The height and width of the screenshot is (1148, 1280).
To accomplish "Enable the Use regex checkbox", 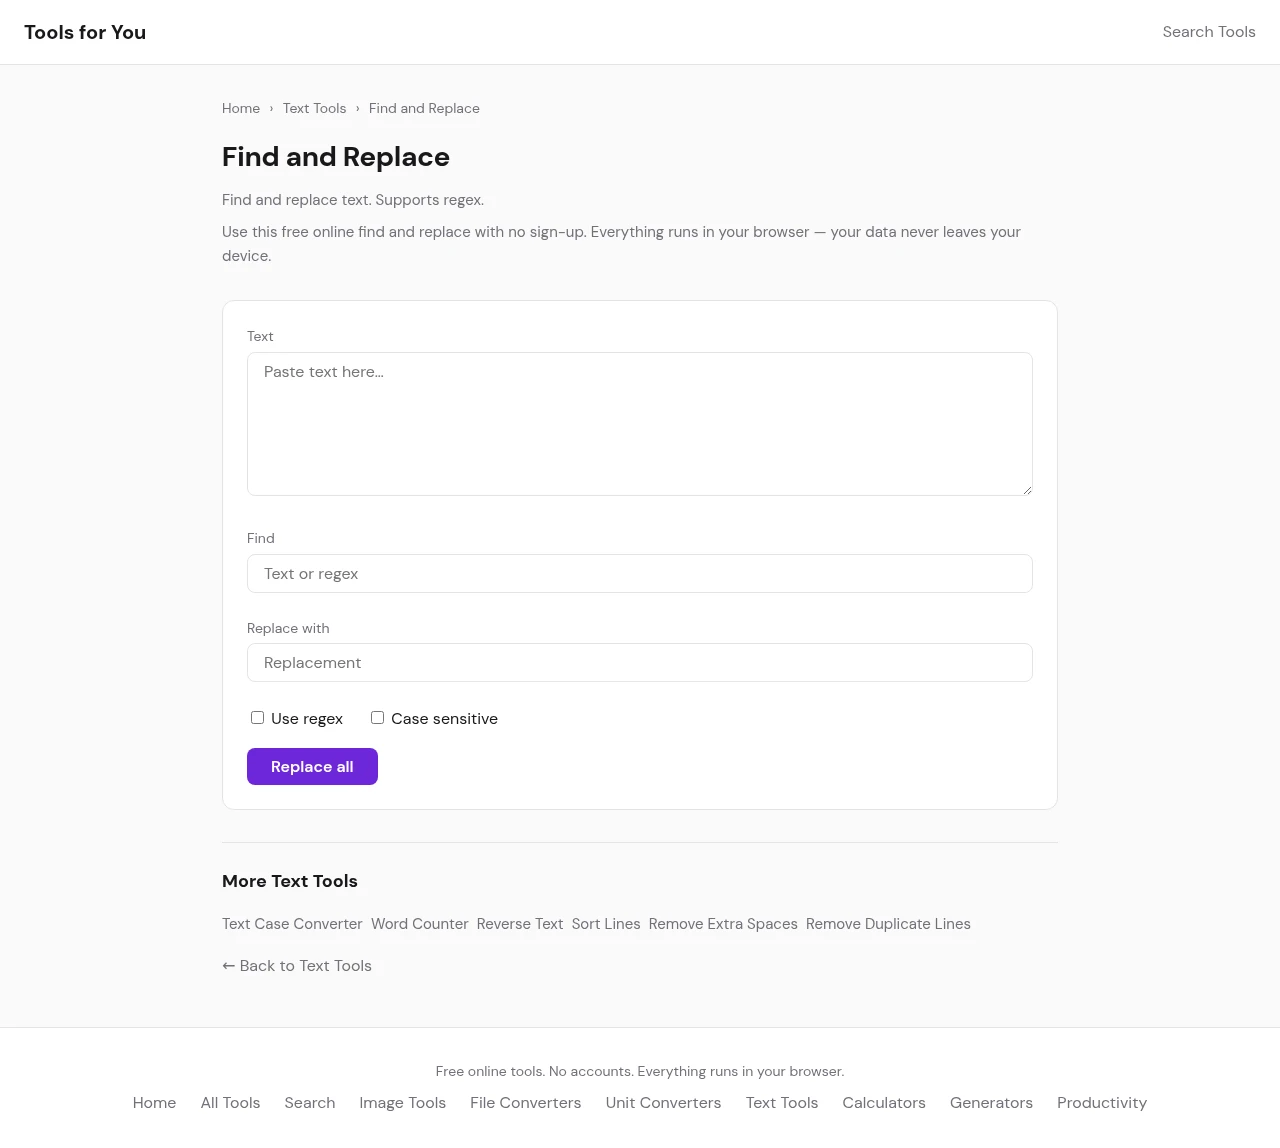I will coord(257,718).
